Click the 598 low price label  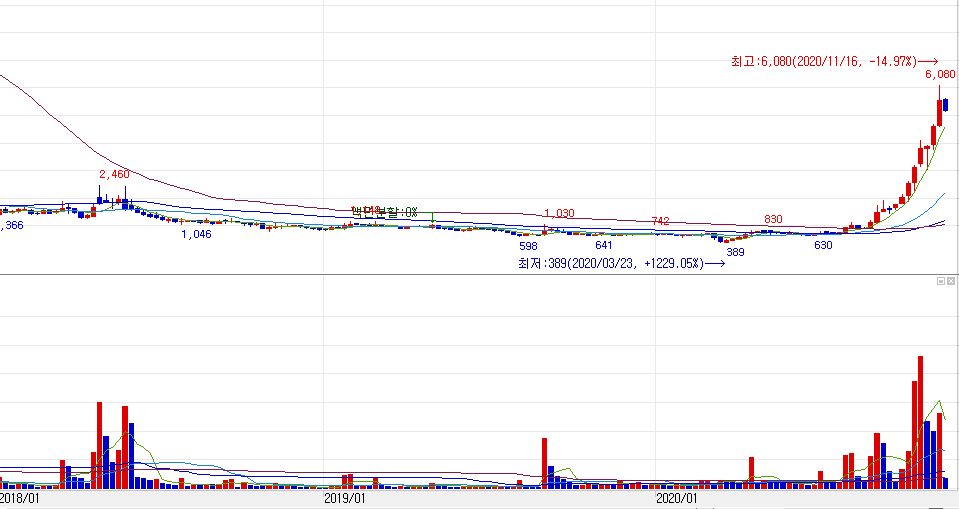528,246
